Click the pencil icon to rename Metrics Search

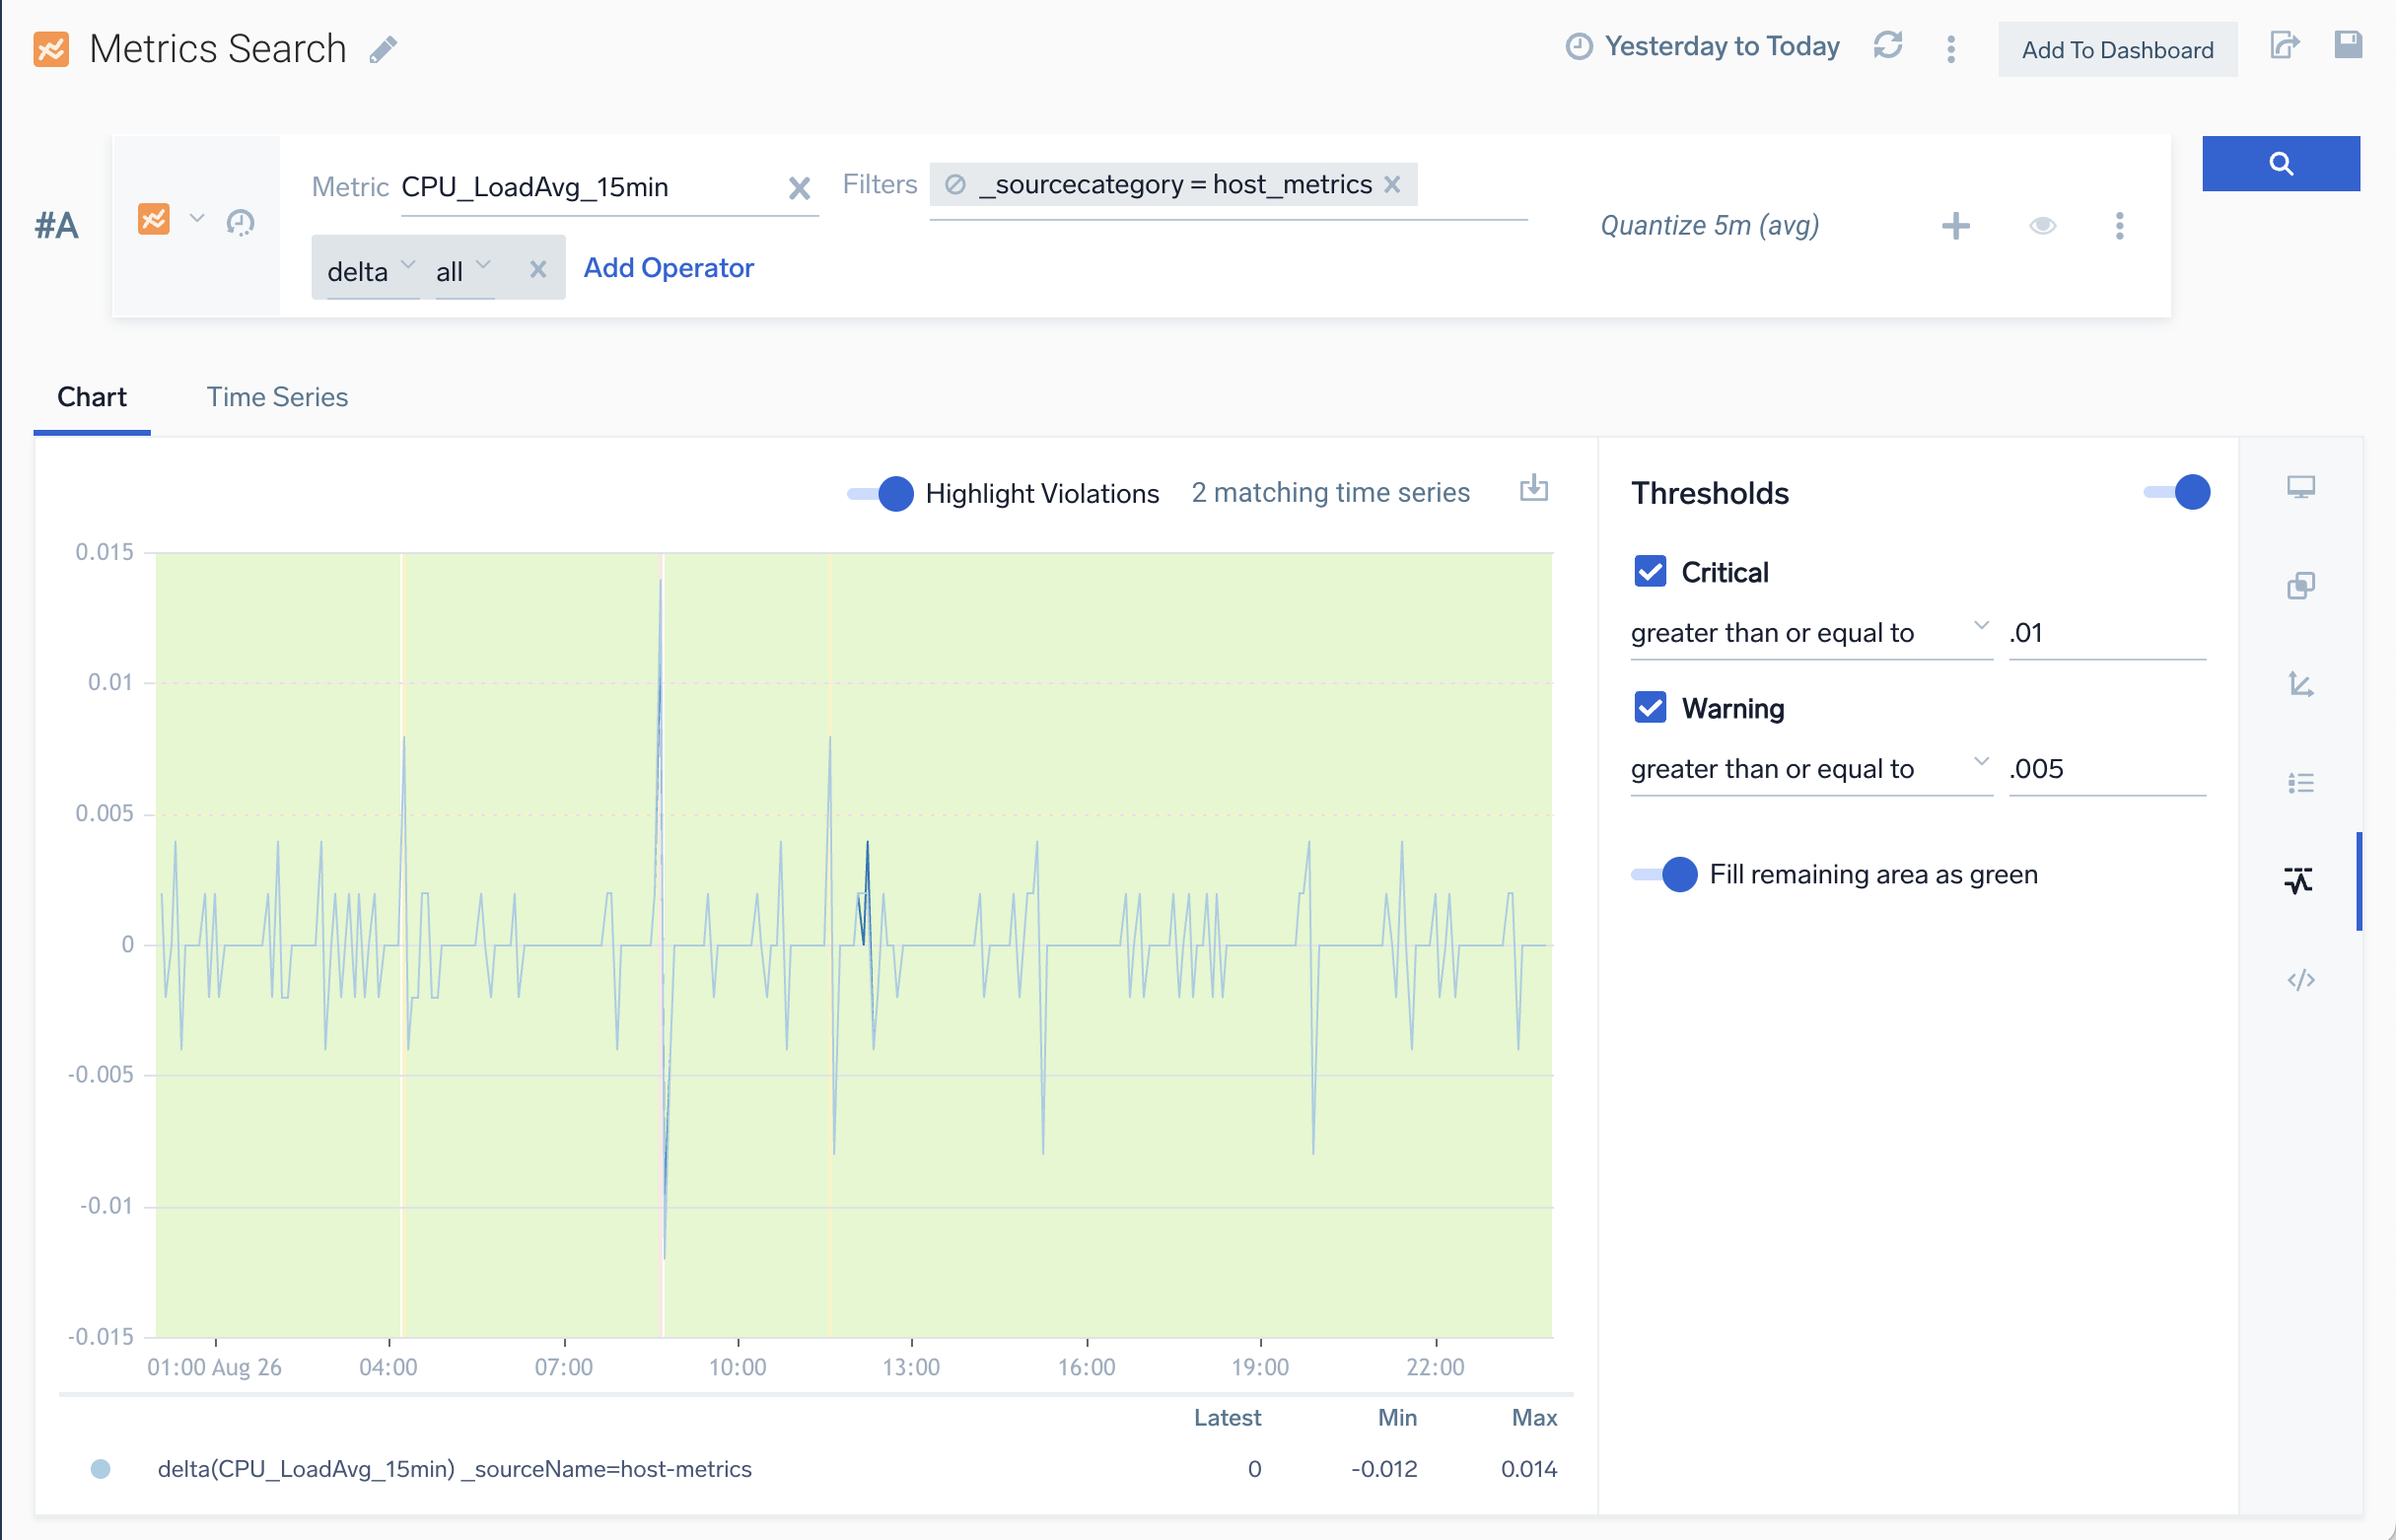pyautogui.click(x=383, y=50)
